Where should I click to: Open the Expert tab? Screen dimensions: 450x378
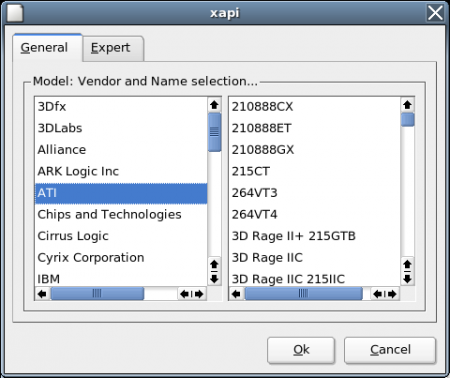(113, 48)
